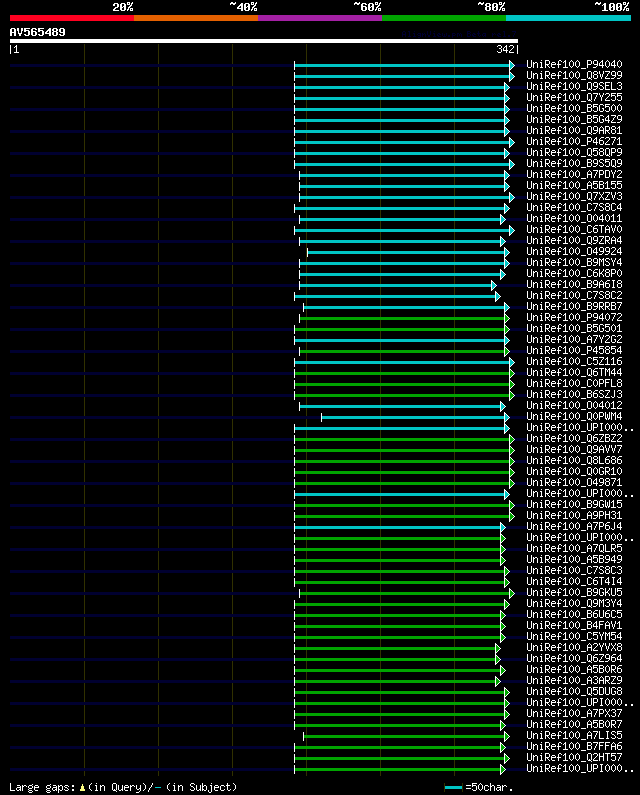Click the red 20% identity legend bar

pos(72,18)
